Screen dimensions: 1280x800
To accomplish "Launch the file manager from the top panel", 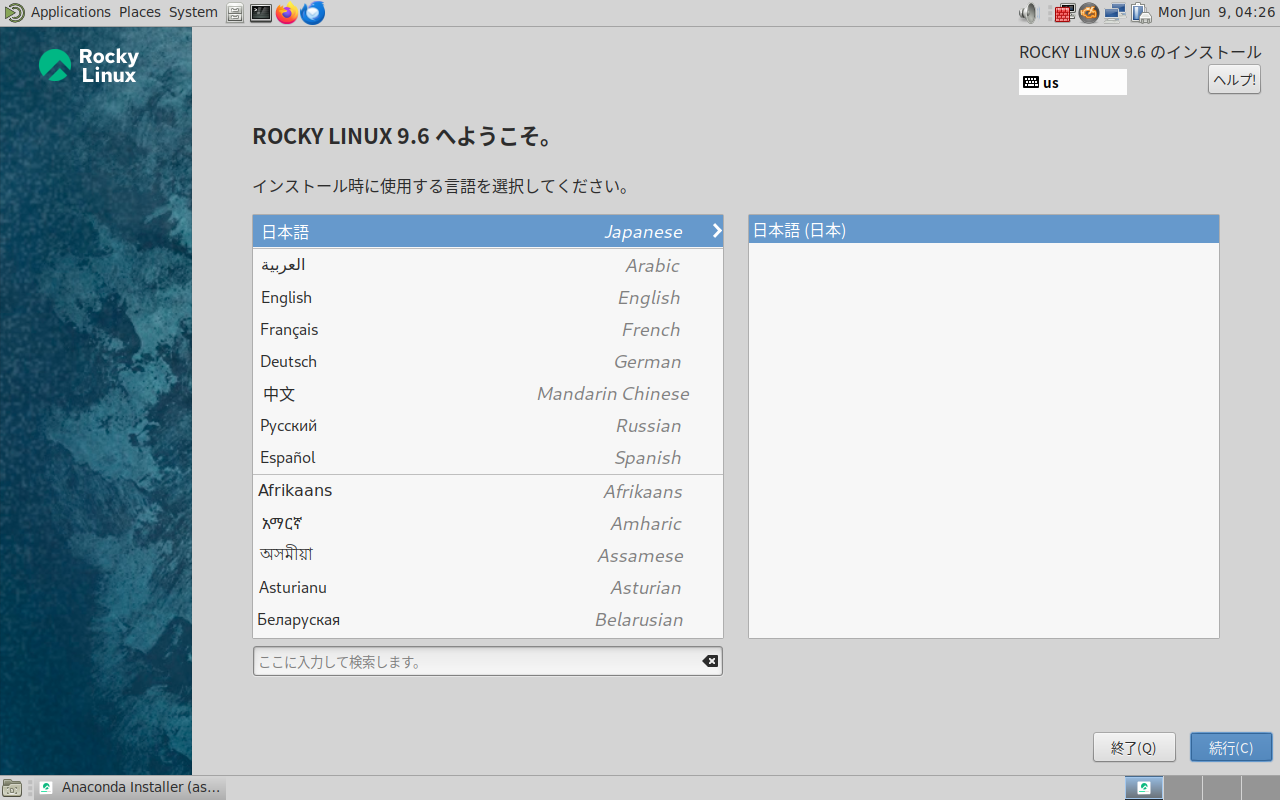I will pyautogui.click(x=235, y=13).
